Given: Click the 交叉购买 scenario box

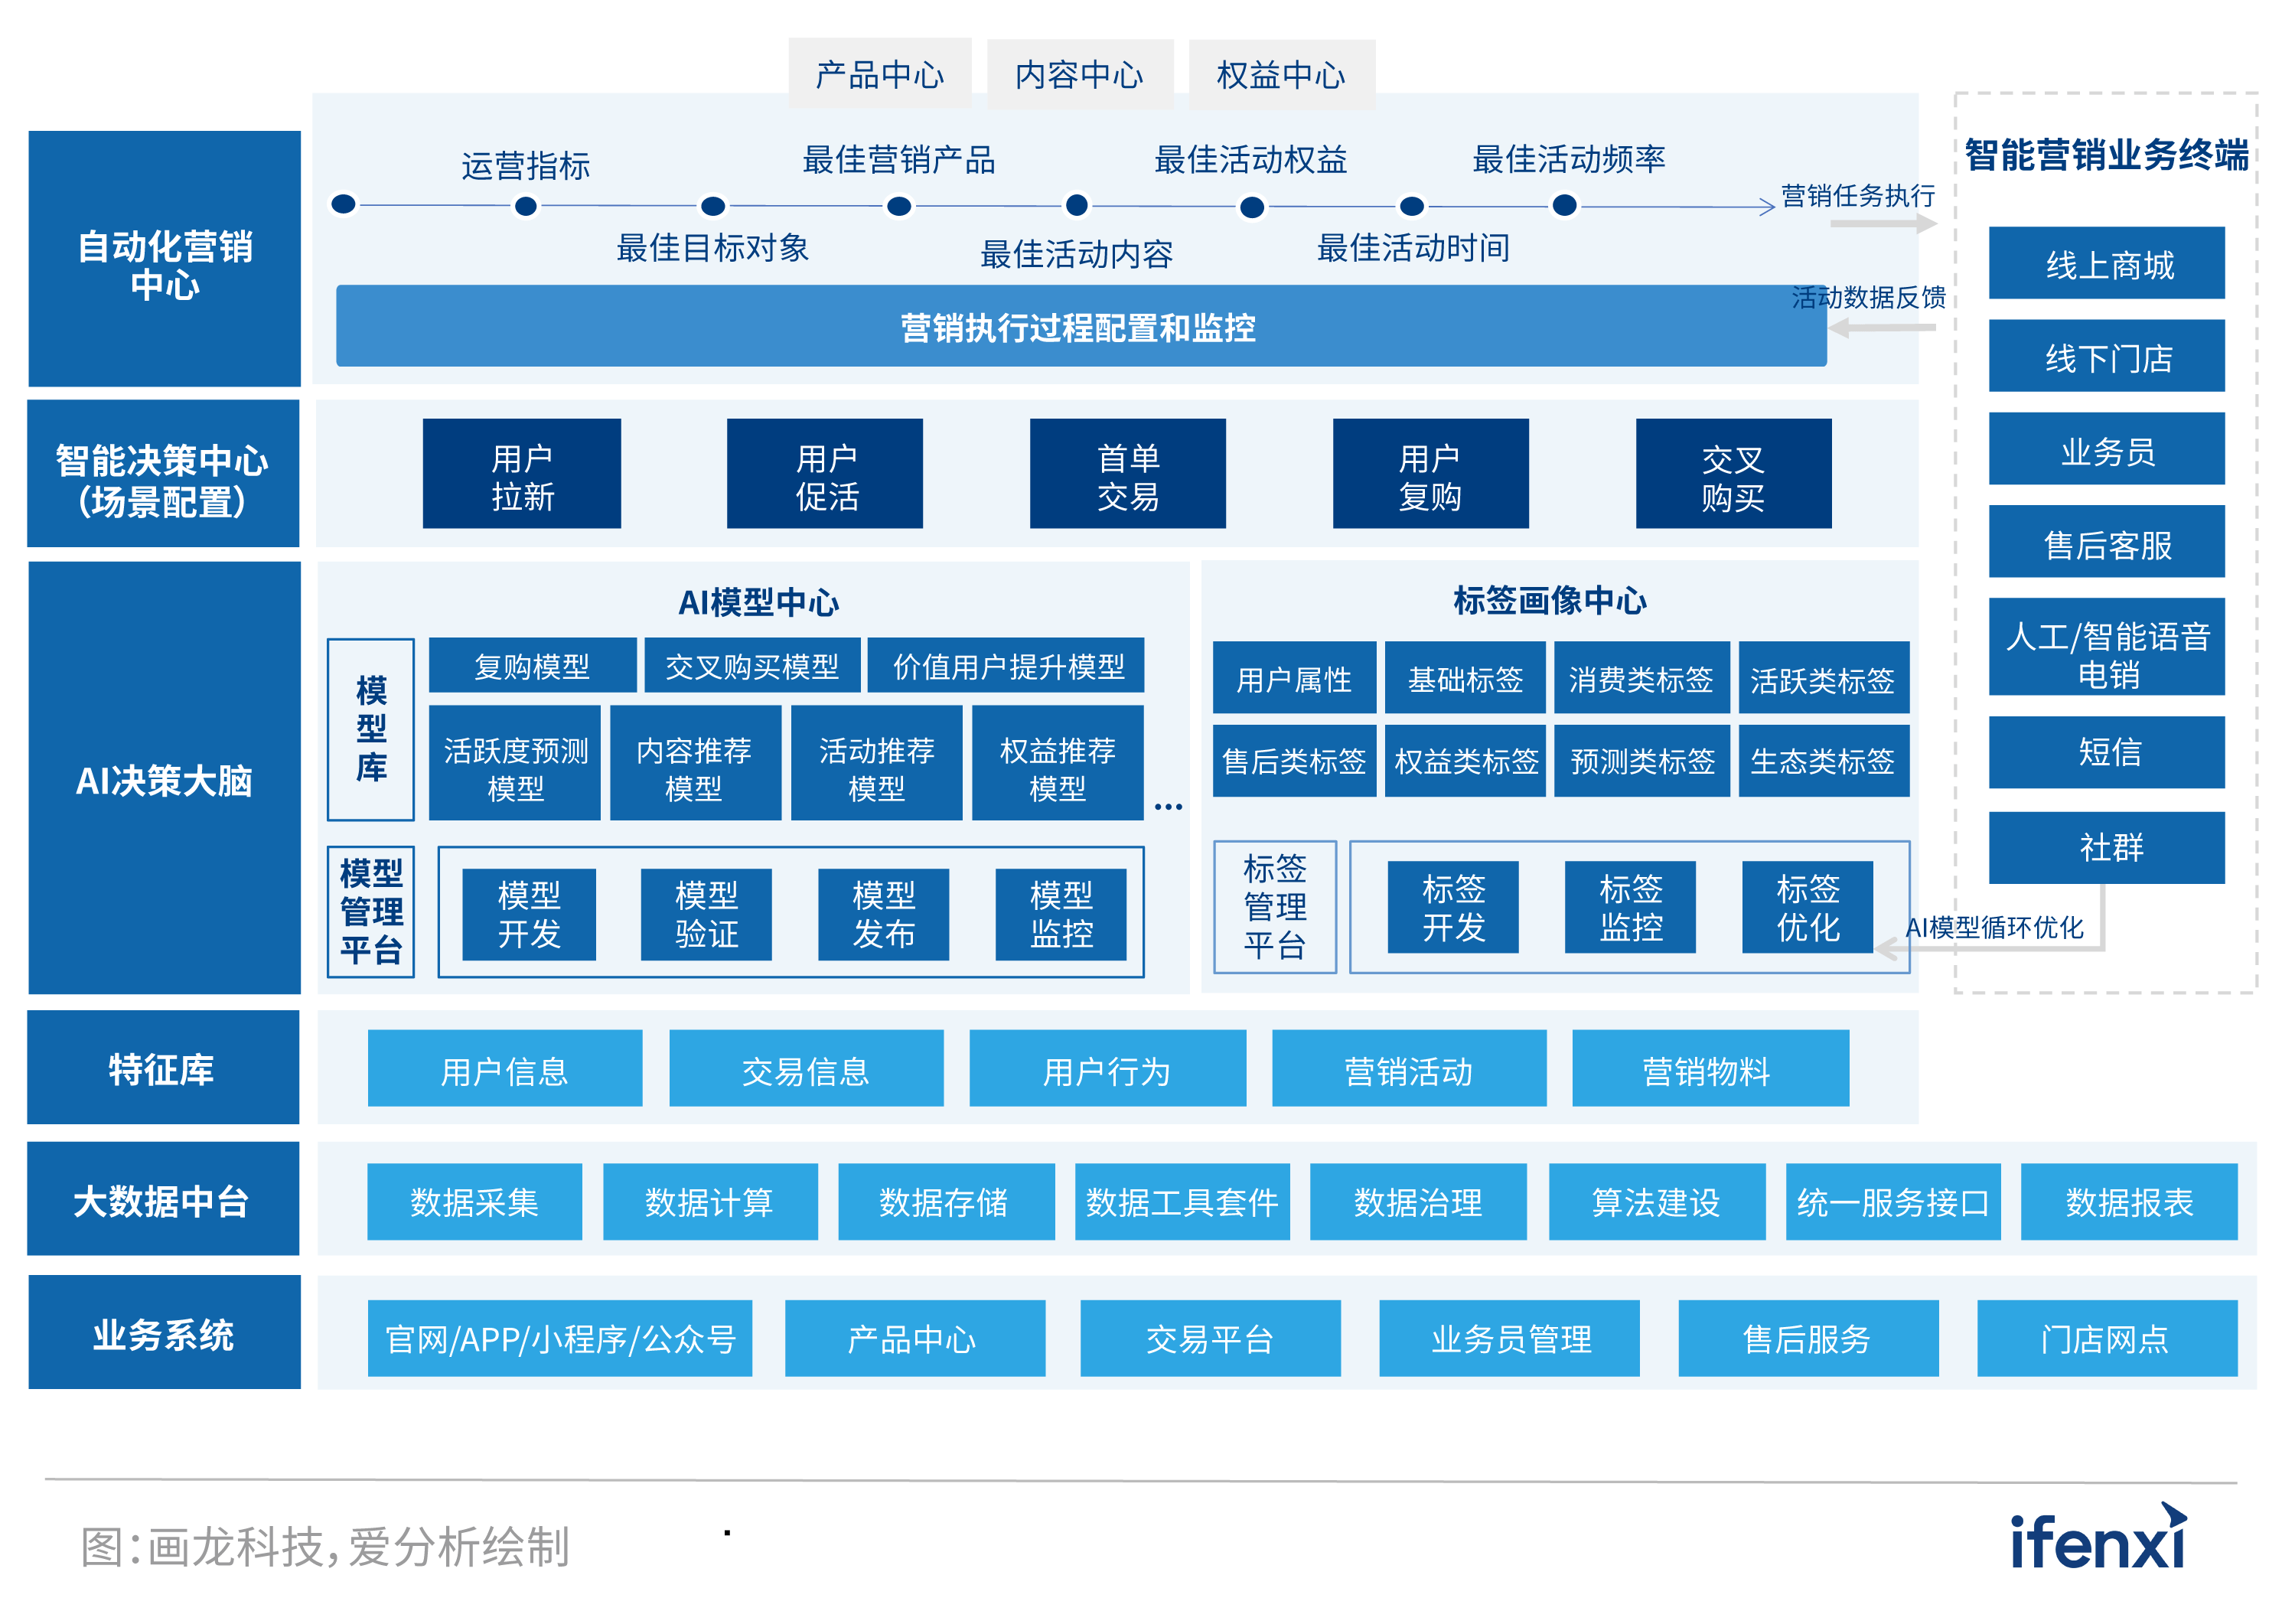Looking at the screenshot, I should point(1733,473).
